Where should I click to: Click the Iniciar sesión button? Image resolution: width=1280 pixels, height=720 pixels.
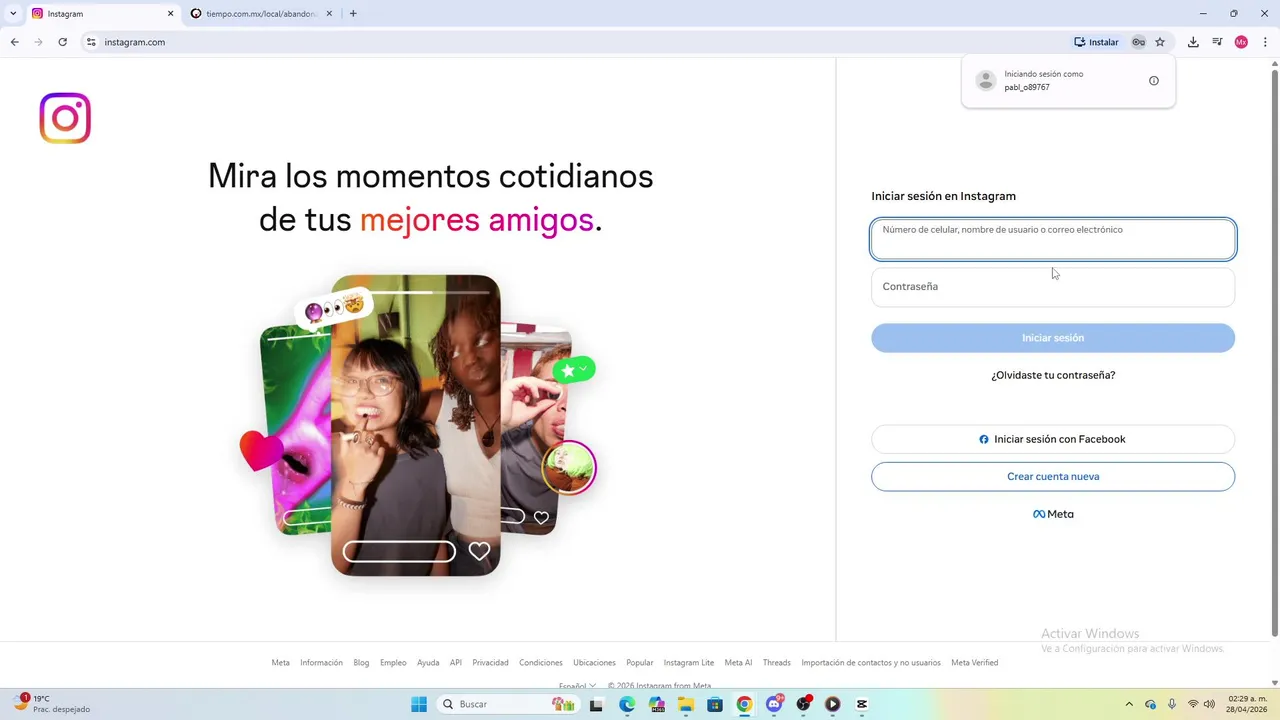(1053, 338)
